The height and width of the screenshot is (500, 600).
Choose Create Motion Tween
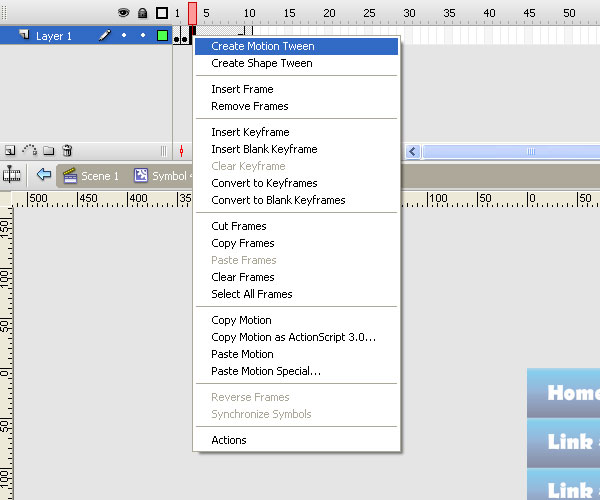pyautogui.click(x=297, y=46)
